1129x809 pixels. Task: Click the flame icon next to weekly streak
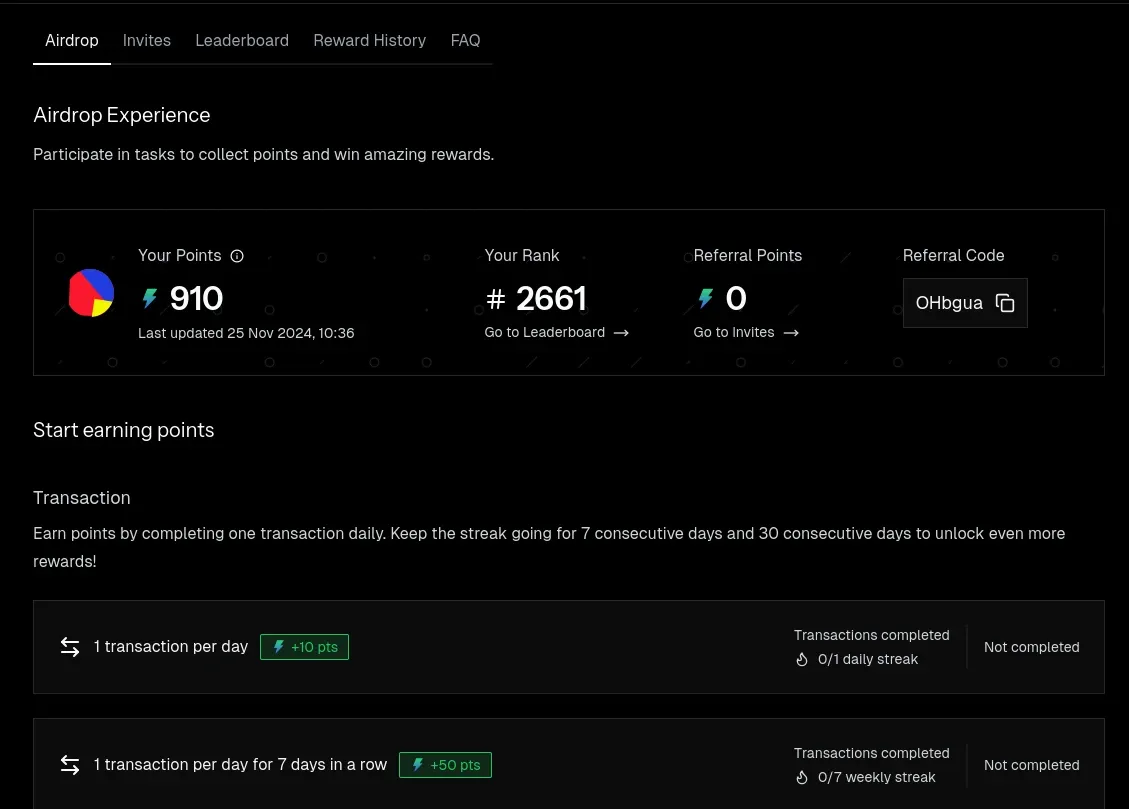tap(802, 778)
